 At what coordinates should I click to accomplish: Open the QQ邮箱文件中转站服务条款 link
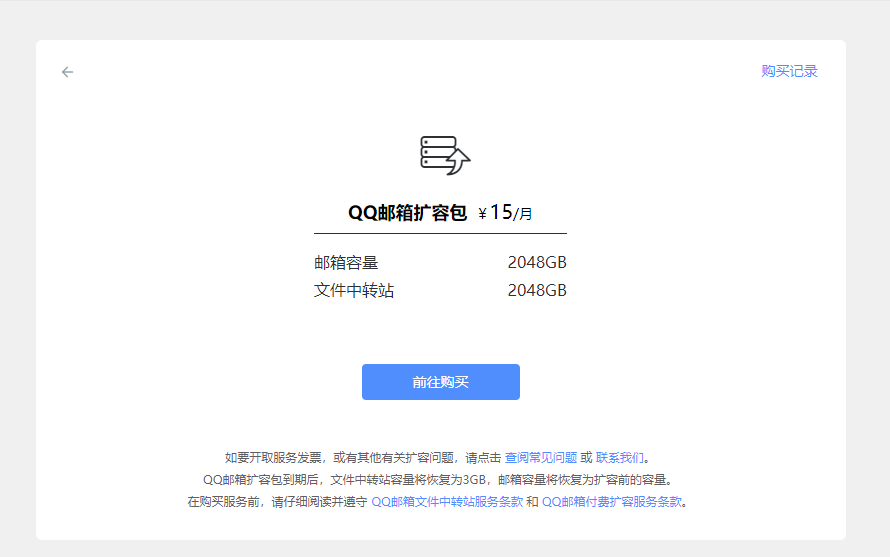click(447, 502)
